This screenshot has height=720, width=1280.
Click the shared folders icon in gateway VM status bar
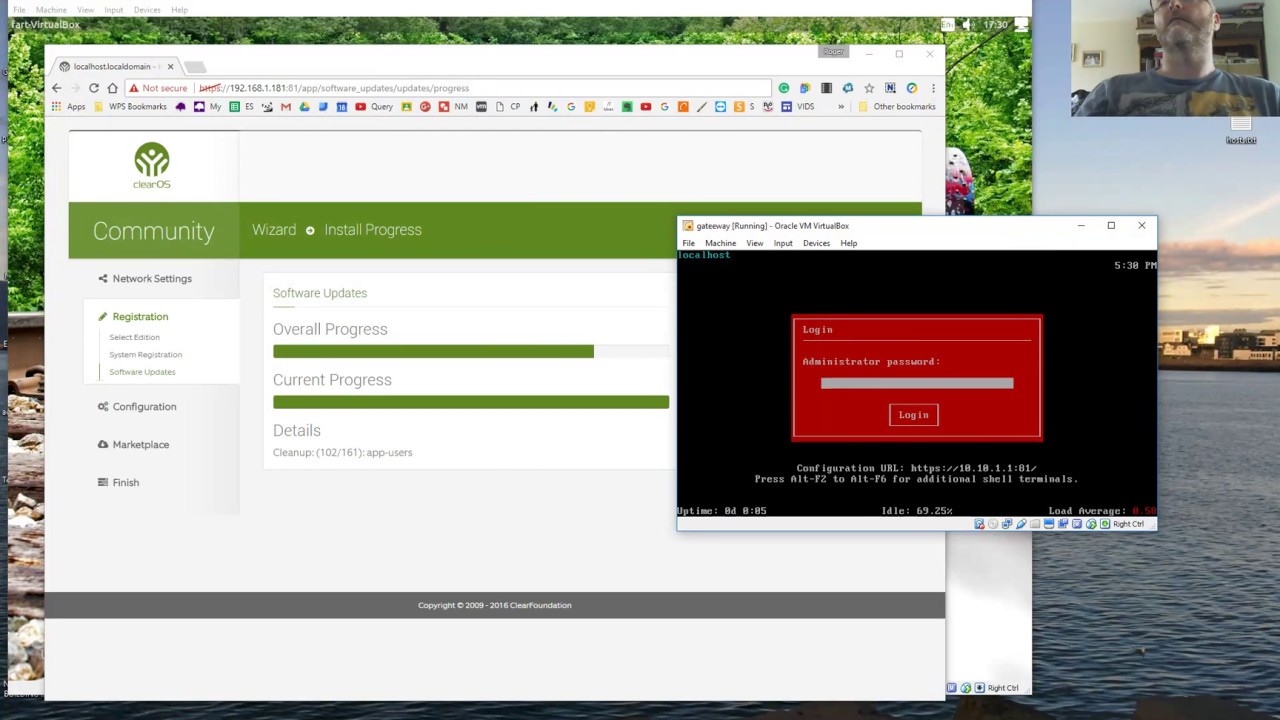coord(1035,524)
